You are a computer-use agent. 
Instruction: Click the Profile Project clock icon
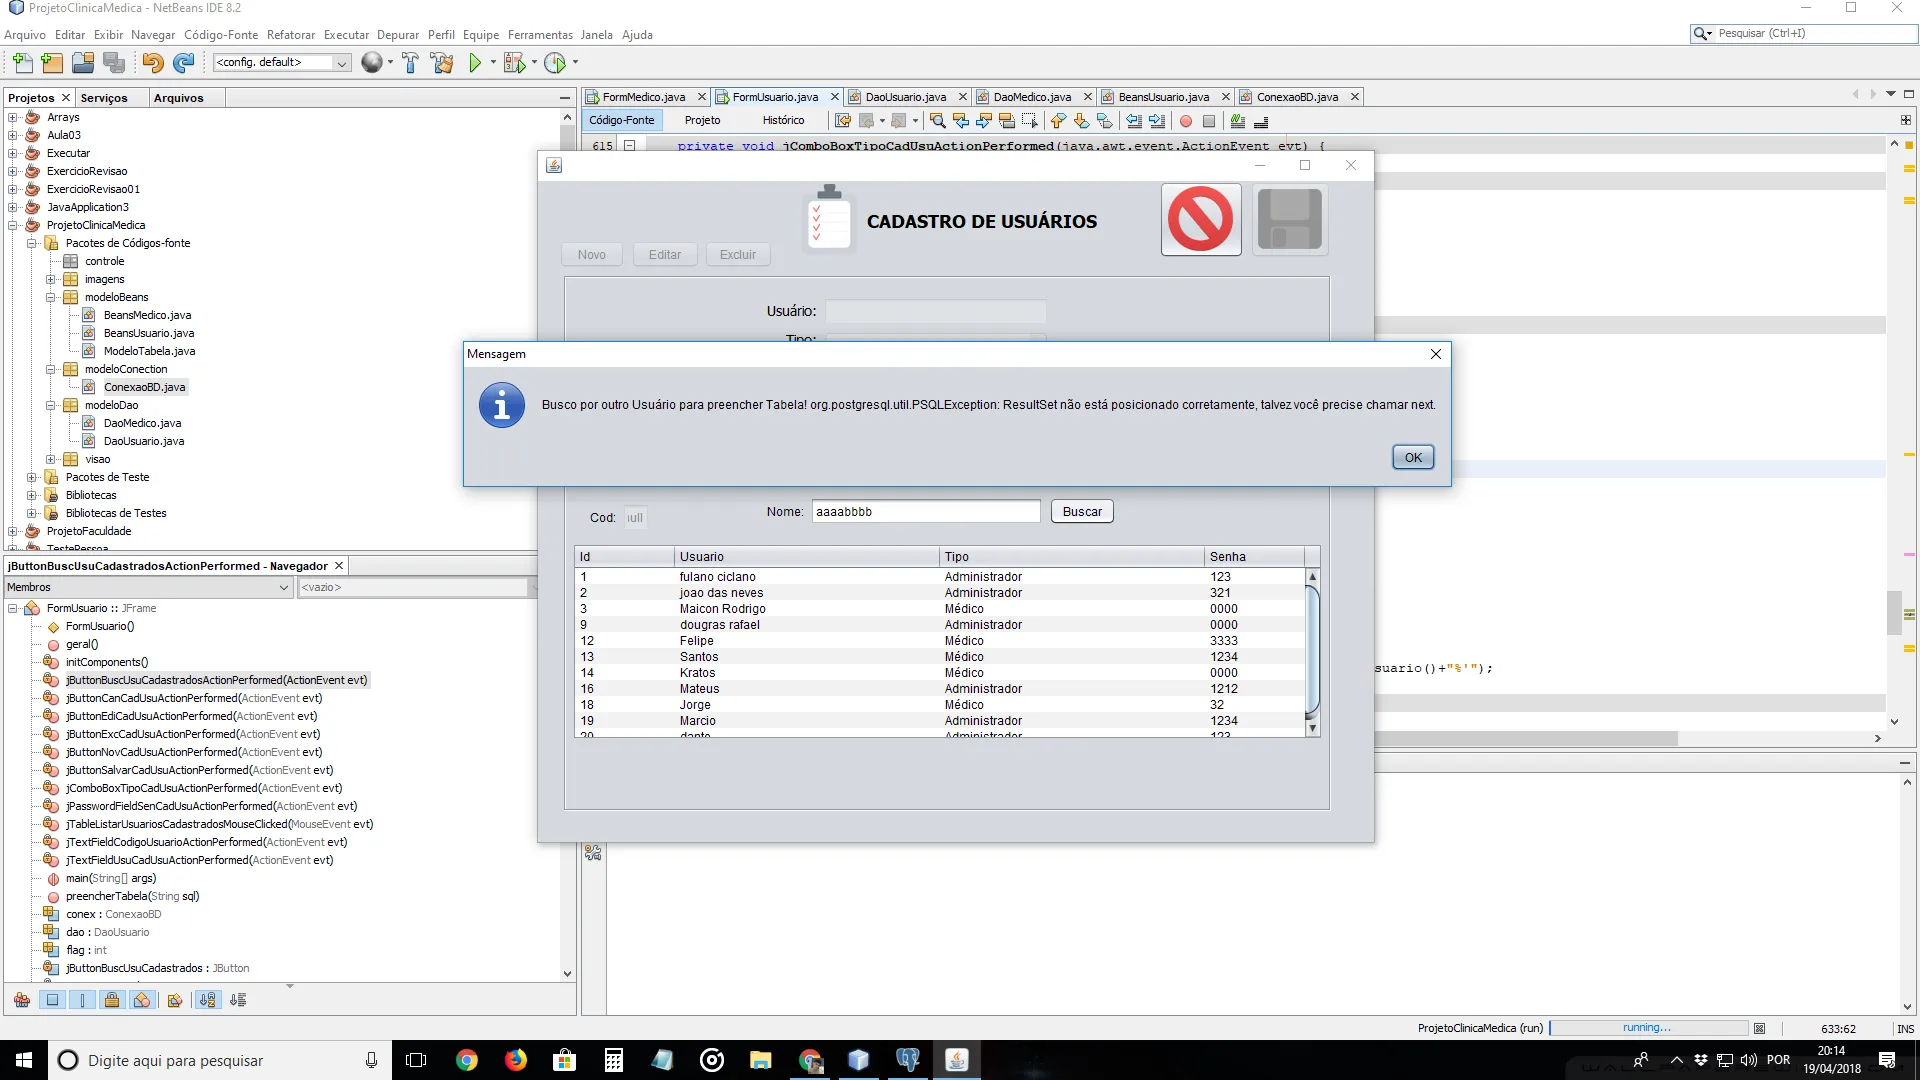pos(555,63)
